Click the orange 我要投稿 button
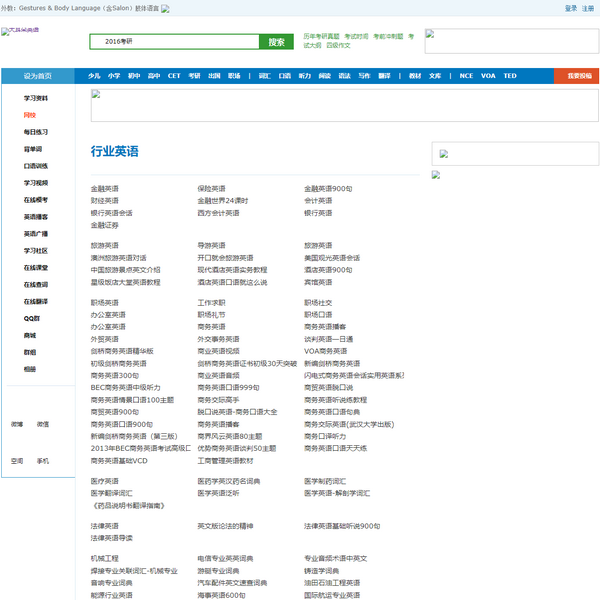Viewport: 600px width, 600px height. coord(579,76)
